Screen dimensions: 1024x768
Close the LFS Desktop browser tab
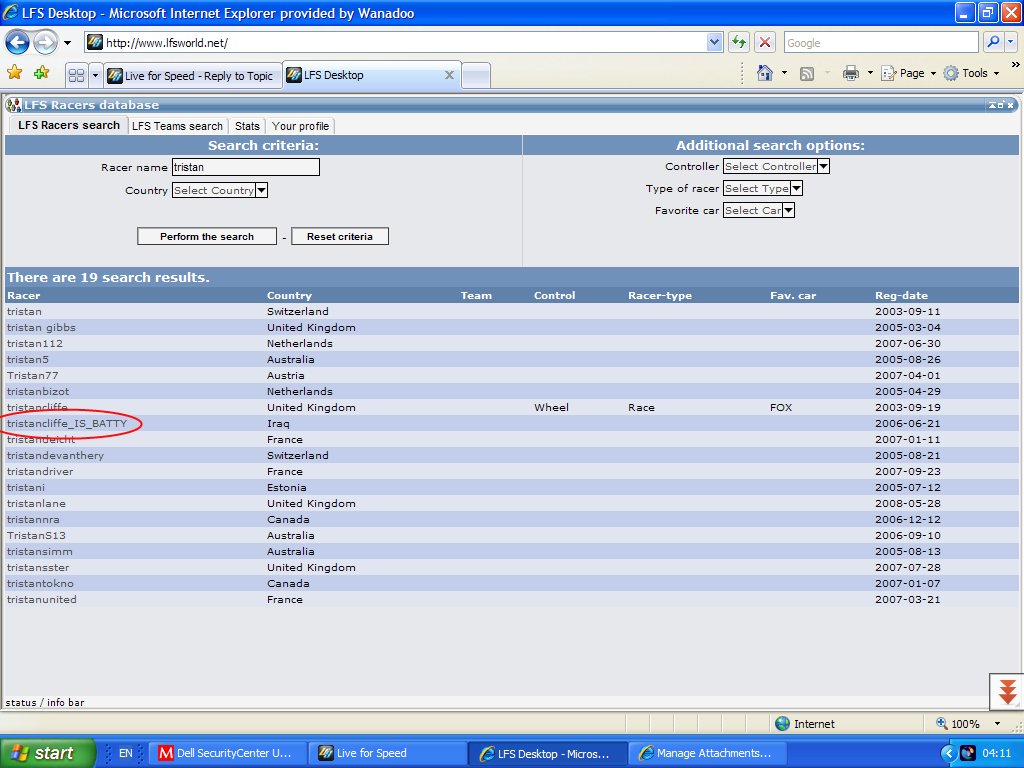tap(449, 75)
